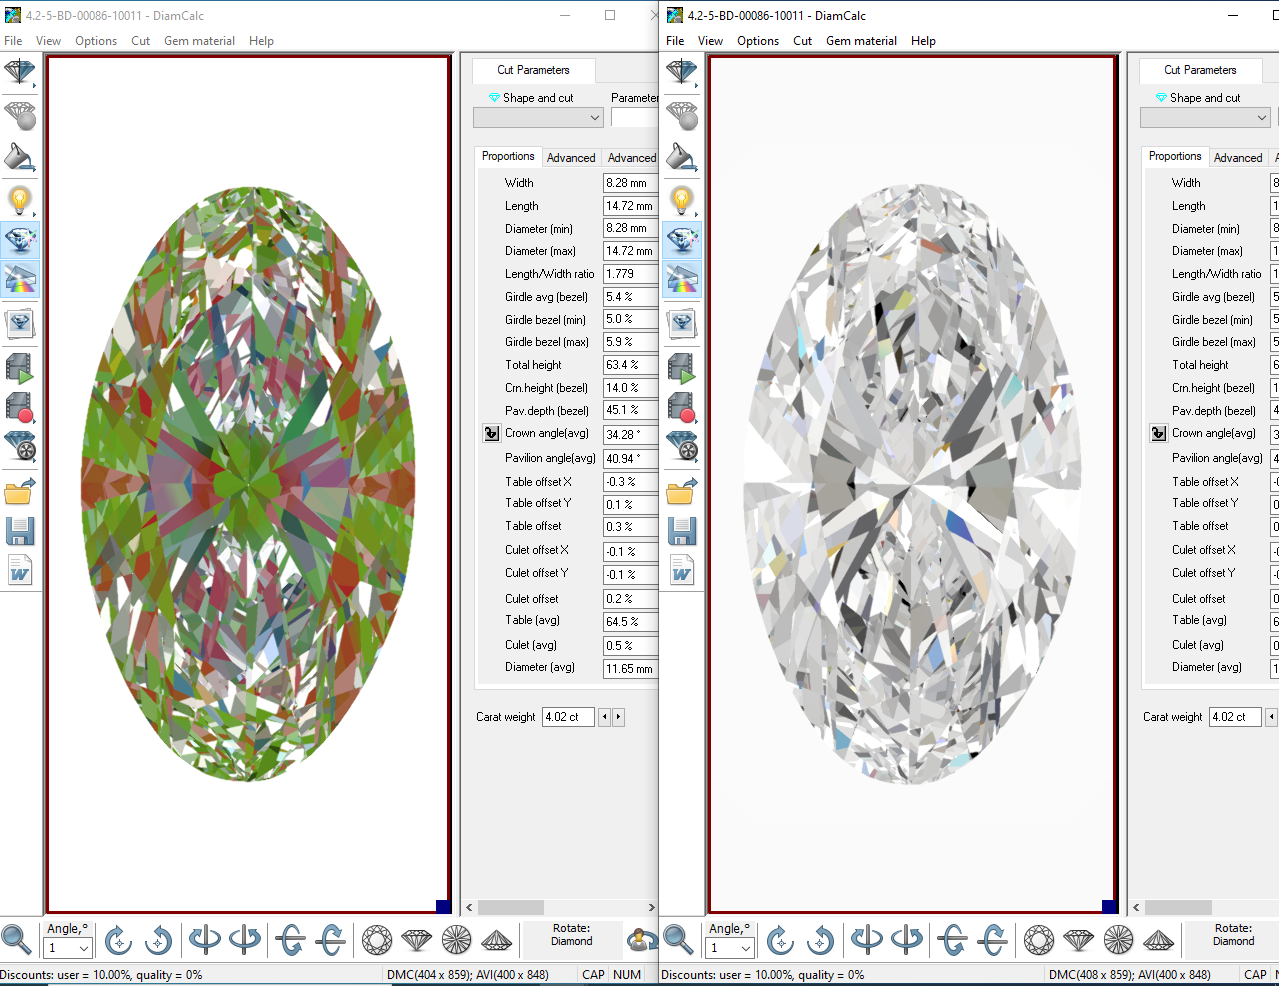Click the Diameter (avg) 11.65 mm field
The image size is (1279, 986).
click(x=630, y=668)
